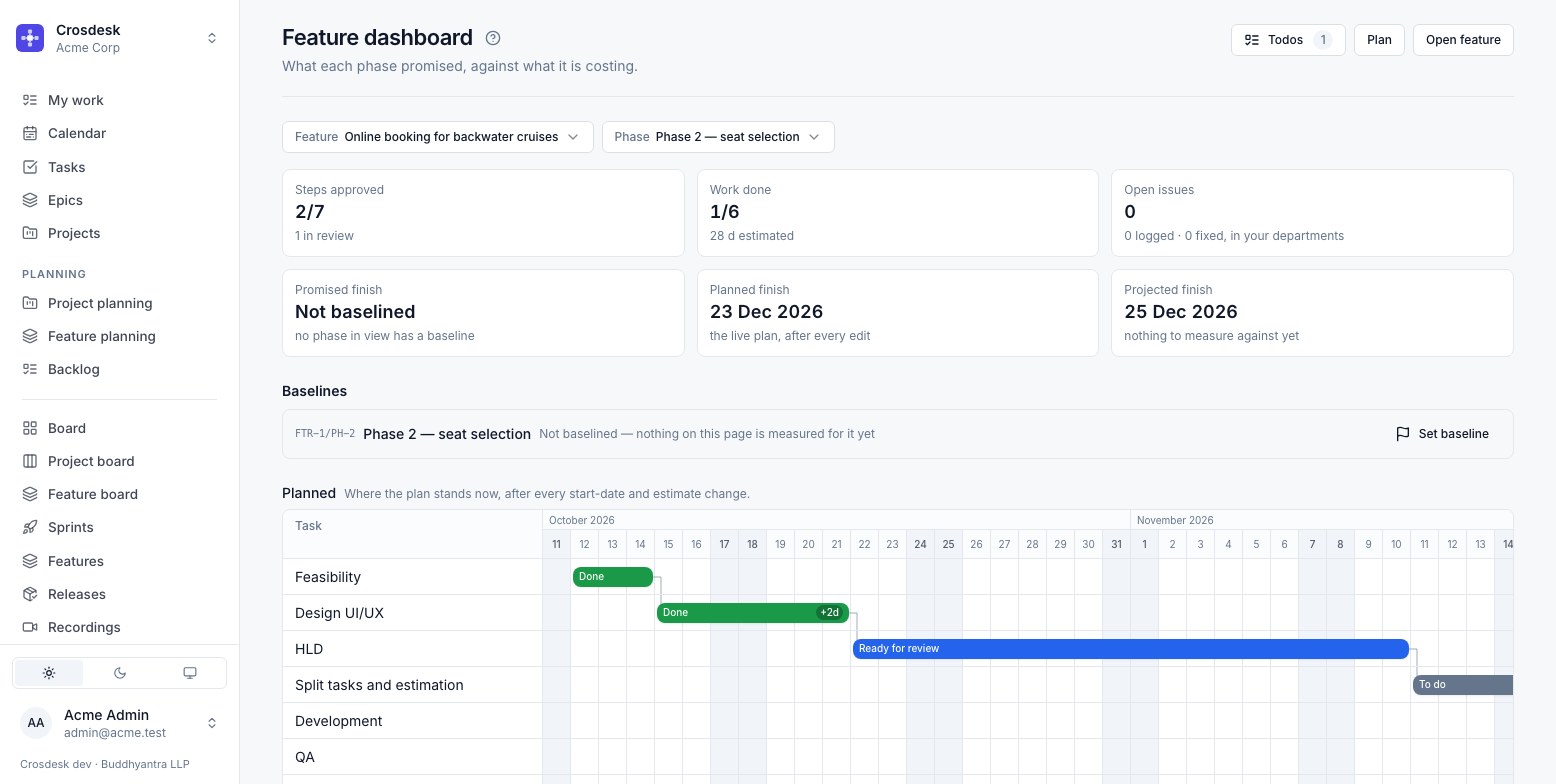
Task: Switch to system theme monitor toggle
Action: coord(190,673)
